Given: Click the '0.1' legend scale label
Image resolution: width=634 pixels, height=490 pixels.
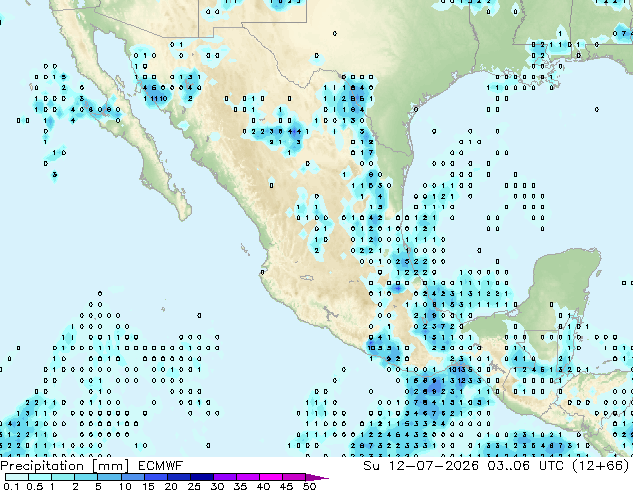Looking at the screenshot, I should (11, 486).
